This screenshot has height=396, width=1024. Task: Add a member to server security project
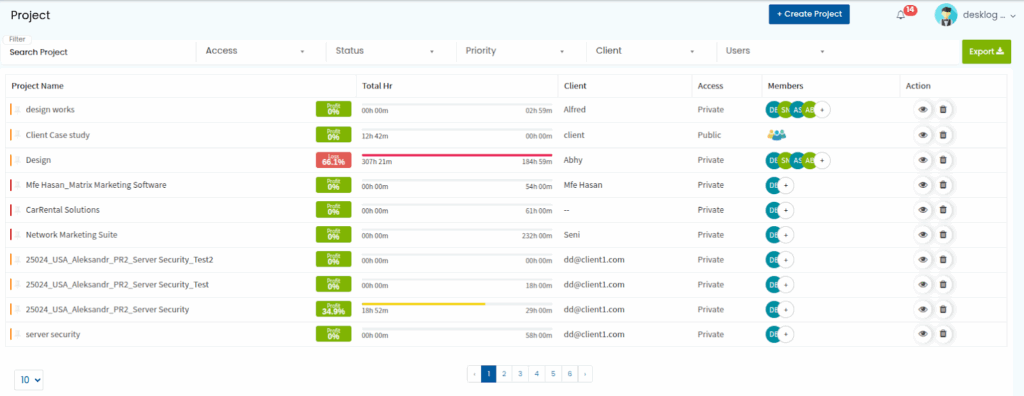click(786, 335)
